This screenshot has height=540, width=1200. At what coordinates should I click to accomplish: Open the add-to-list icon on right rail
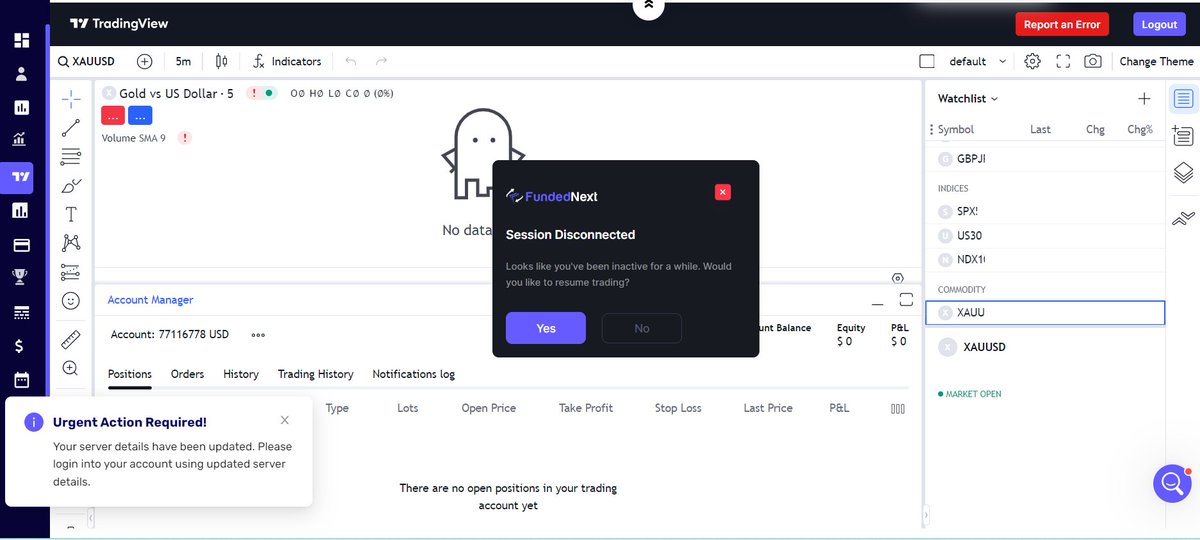click(1184, 136)
